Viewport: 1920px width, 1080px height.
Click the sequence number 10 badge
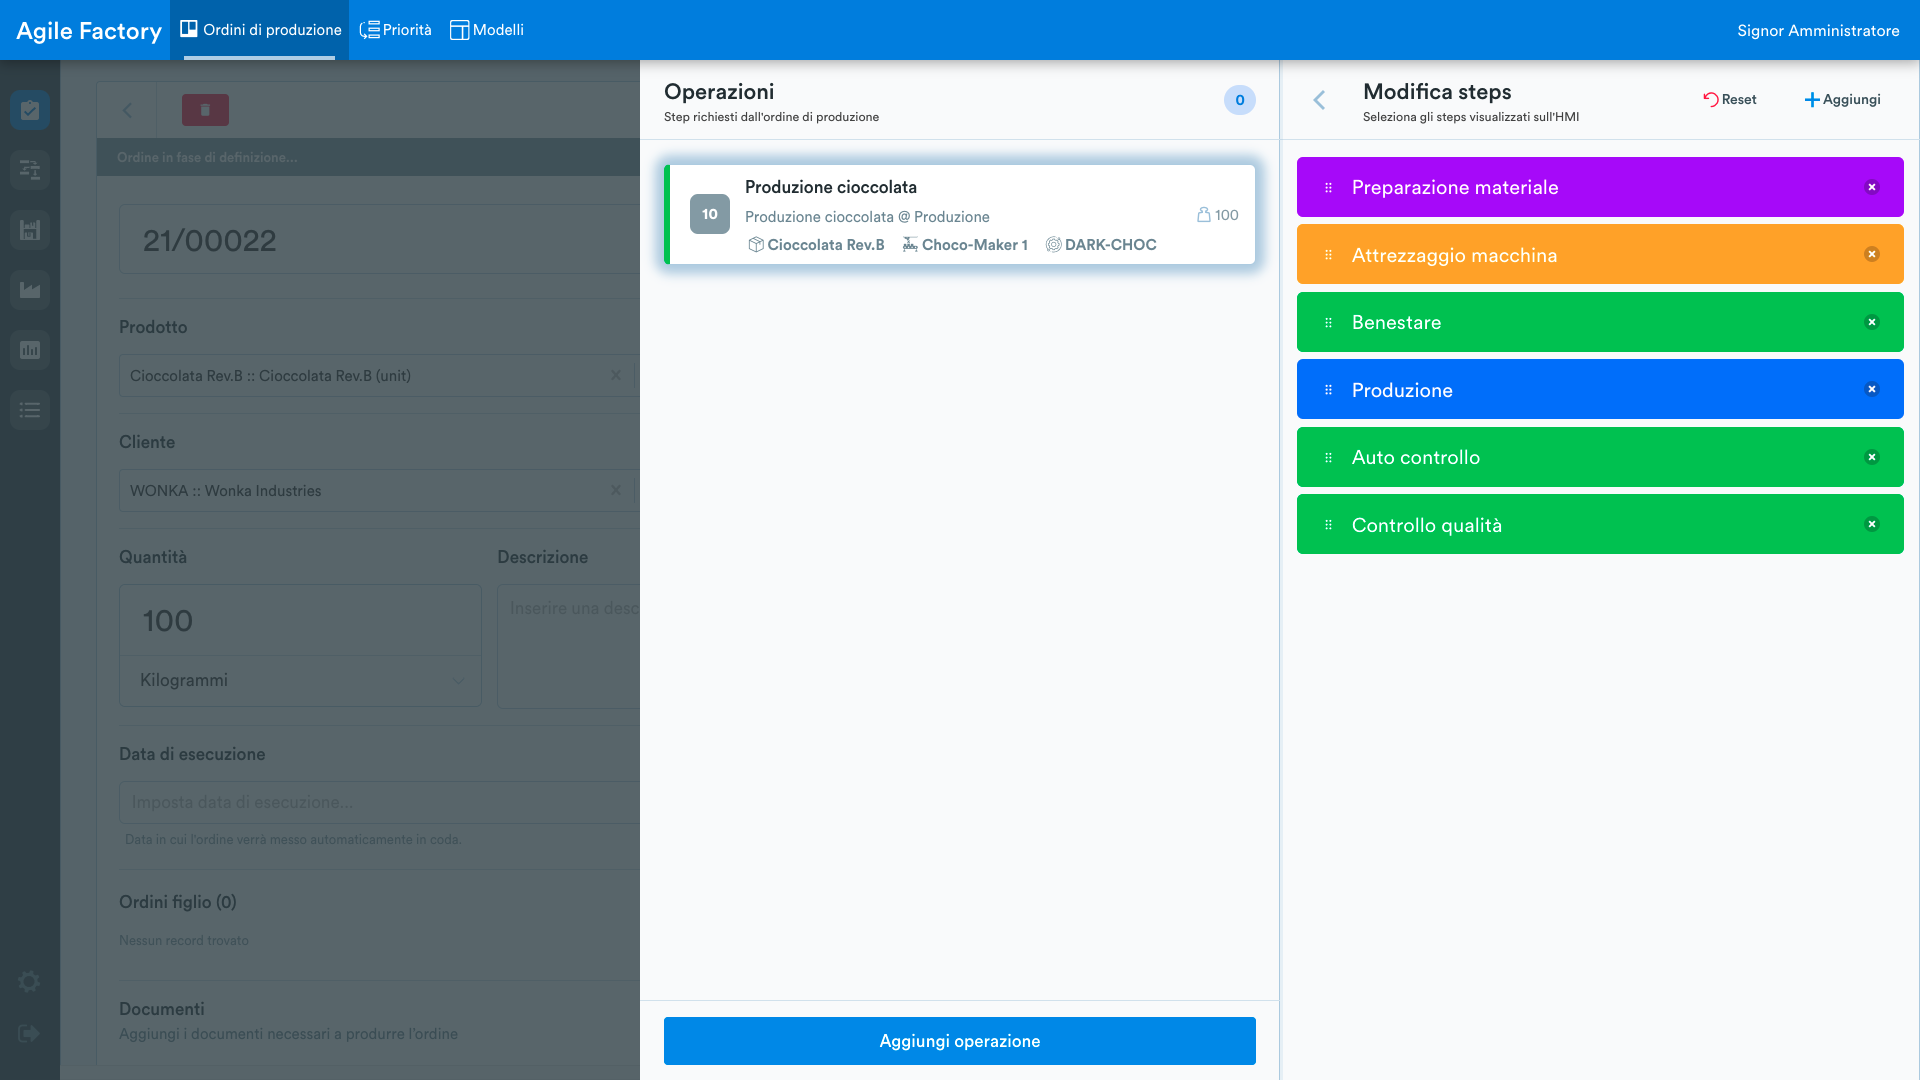[710, 214]
